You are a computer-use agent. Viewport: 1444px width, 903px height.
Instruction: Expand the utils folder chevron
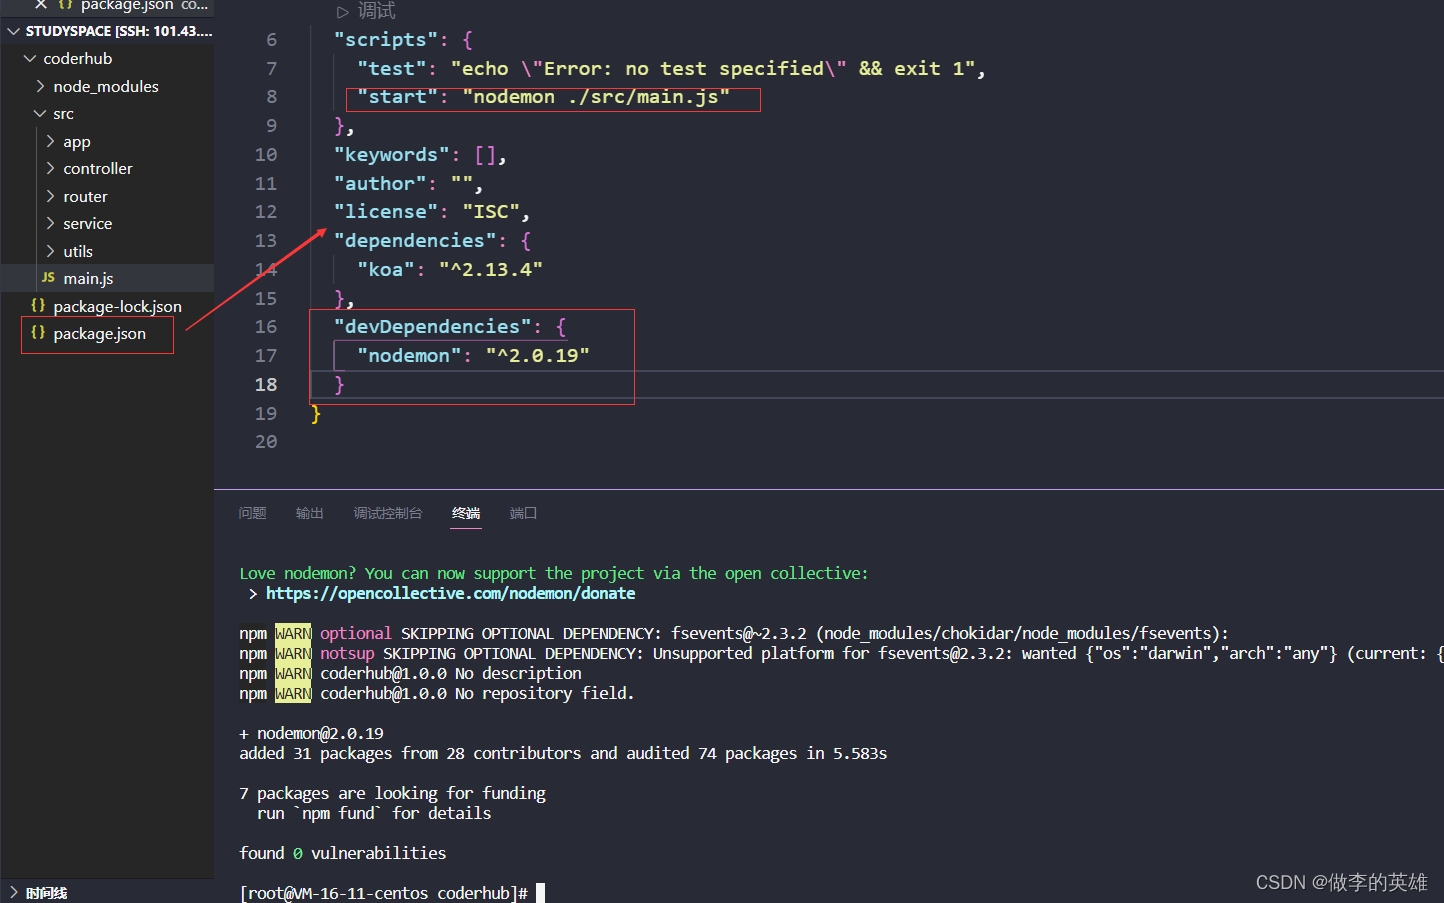50,251
